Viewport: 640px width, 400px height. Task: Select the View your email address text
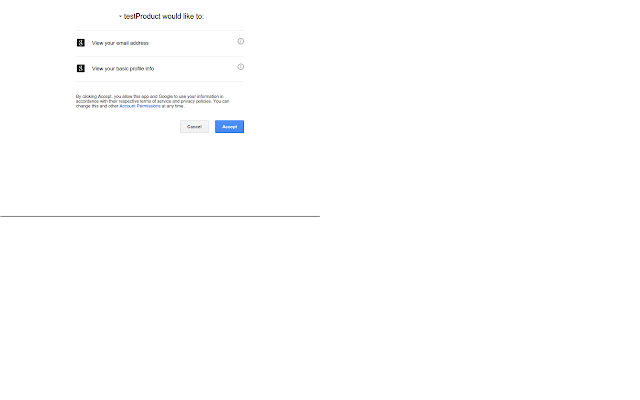120,43
